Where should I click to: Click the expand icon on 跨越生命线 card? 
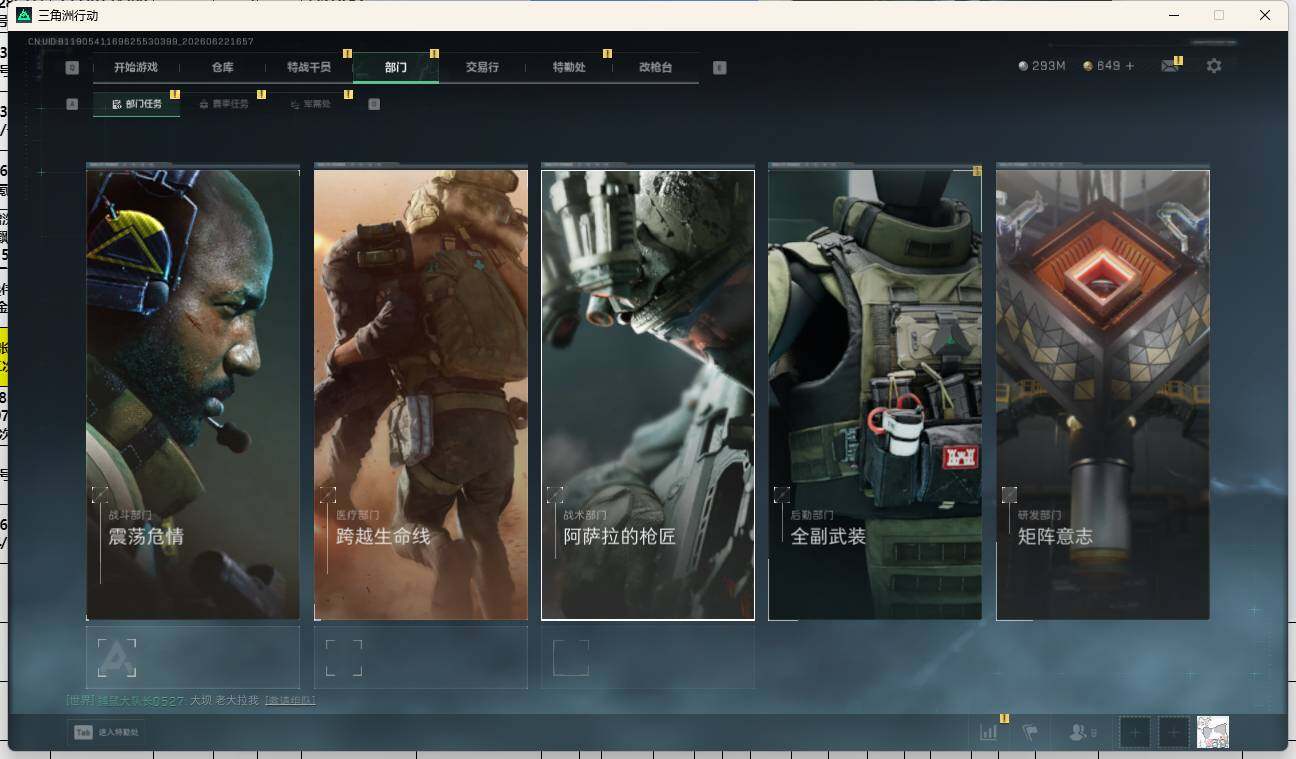tap(328, 495)
